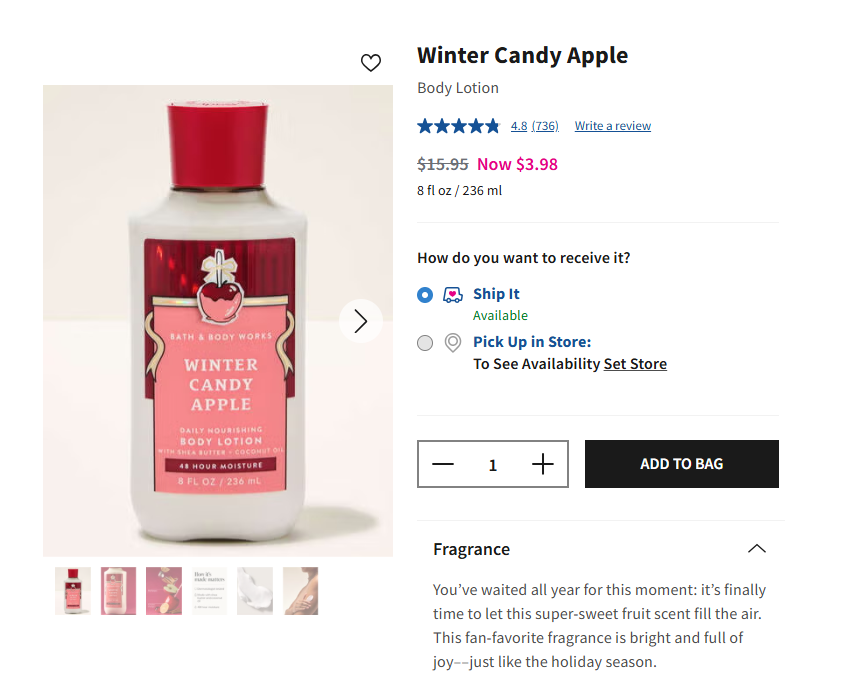The image size is (860, 681).
Task: Click the quantity input field
Action: click(493, 465)
